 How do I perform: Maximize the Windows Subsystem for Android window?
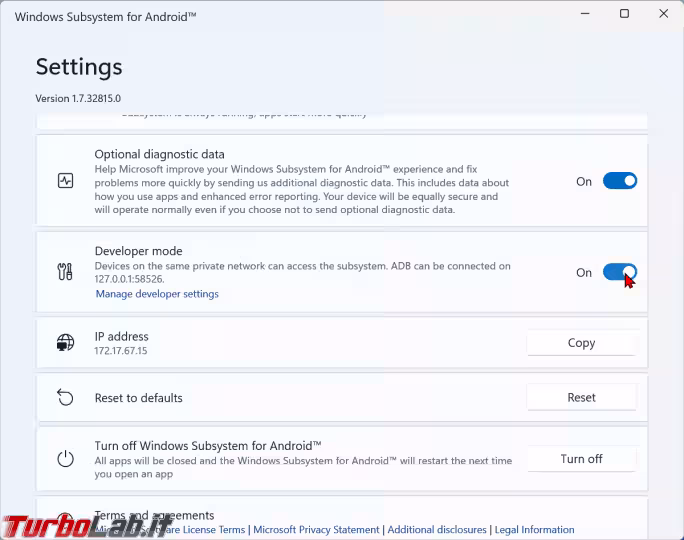[624, 14]
